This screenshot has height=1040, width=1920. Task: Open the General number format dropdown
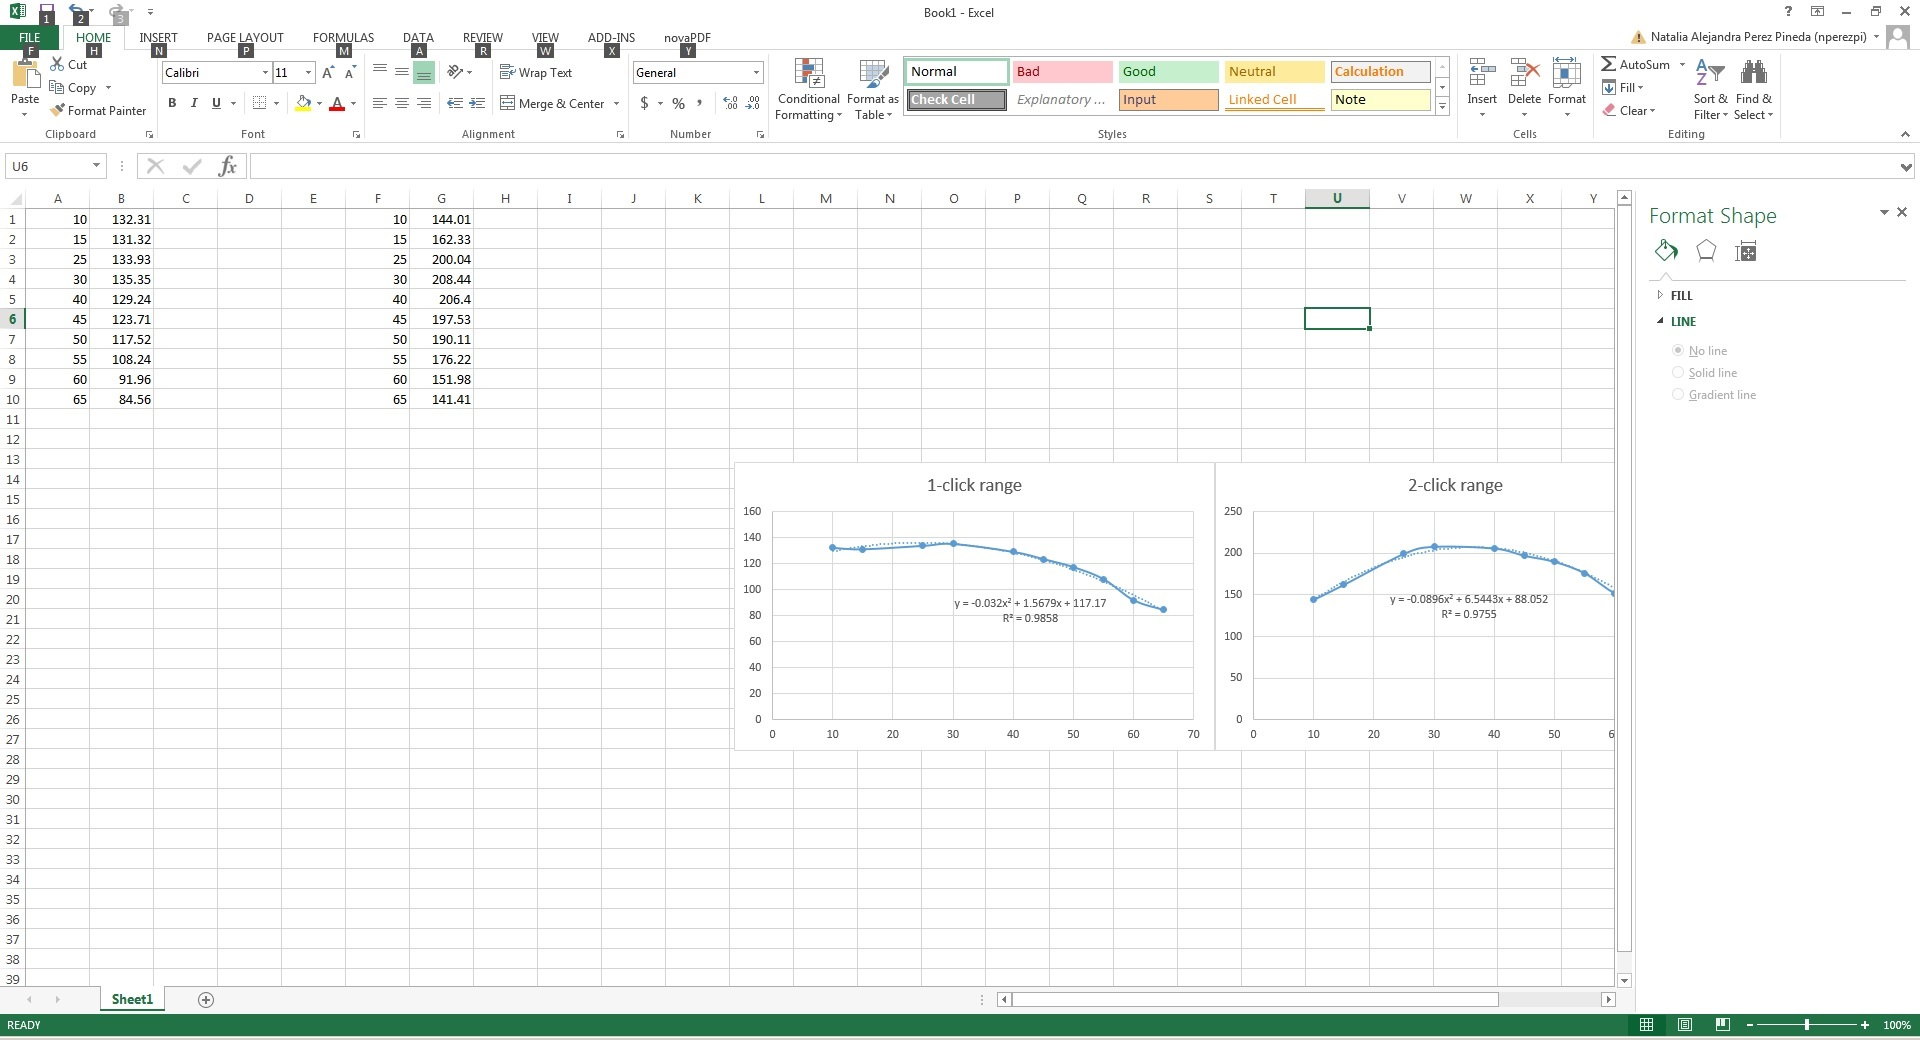[756, 73]
